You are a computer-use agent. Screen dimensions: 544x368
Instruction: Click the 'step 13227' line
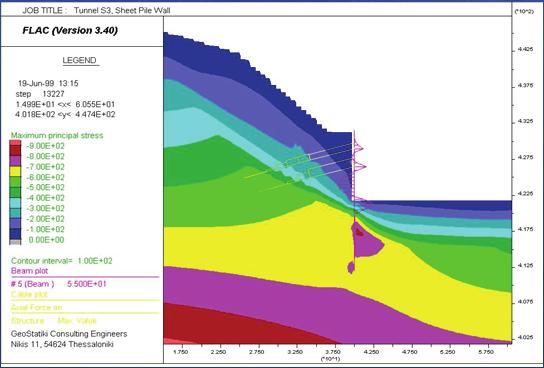(40, 94)
